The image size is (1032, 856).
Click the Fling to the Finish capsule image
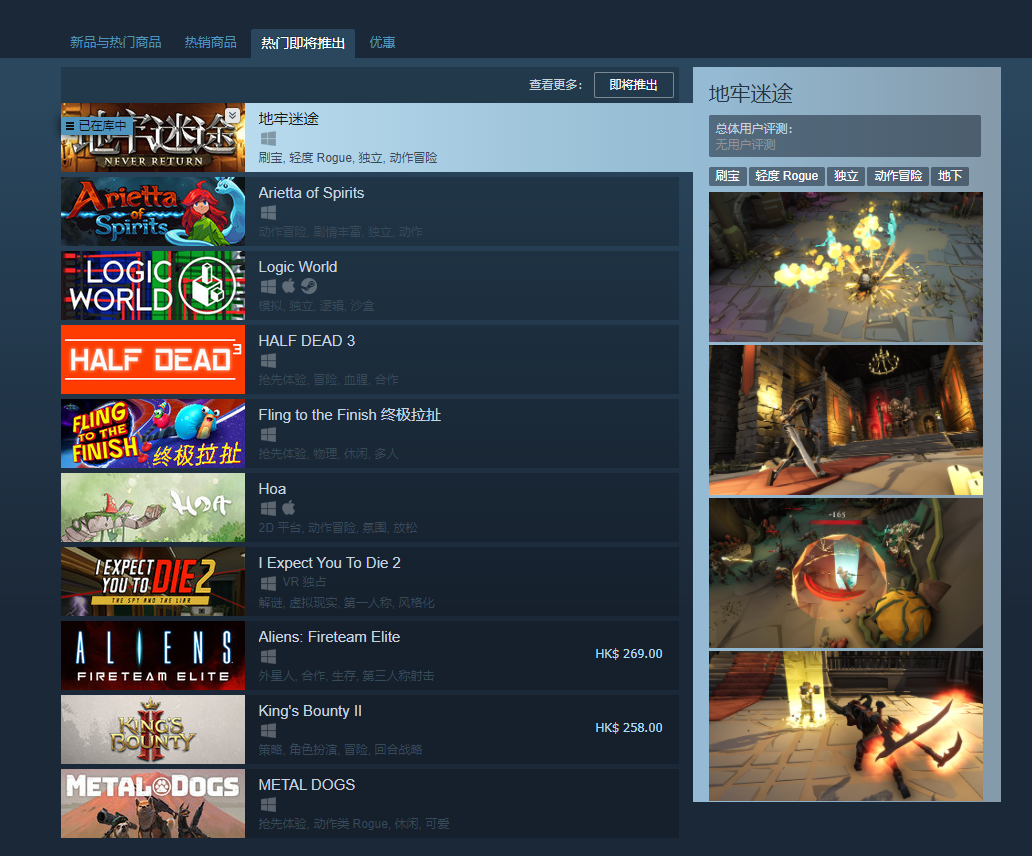153,434
